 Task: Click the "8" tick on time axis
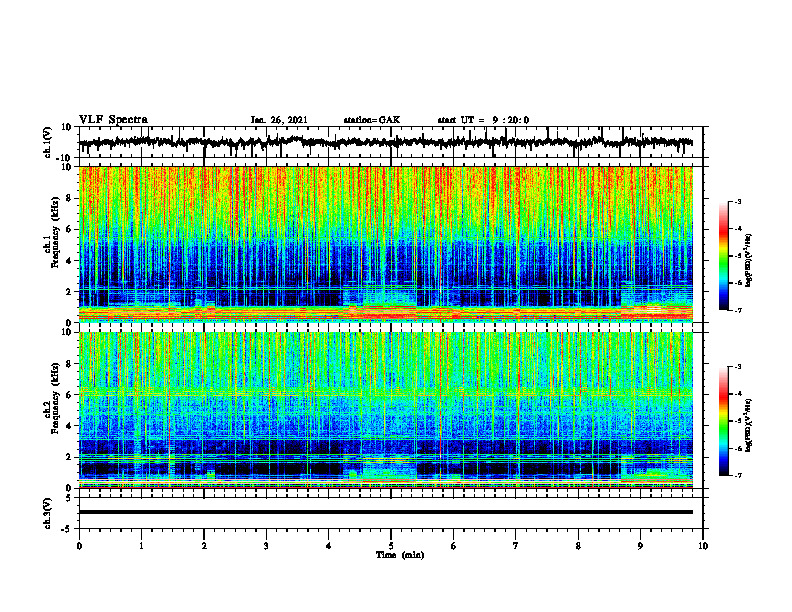(578, 546)
